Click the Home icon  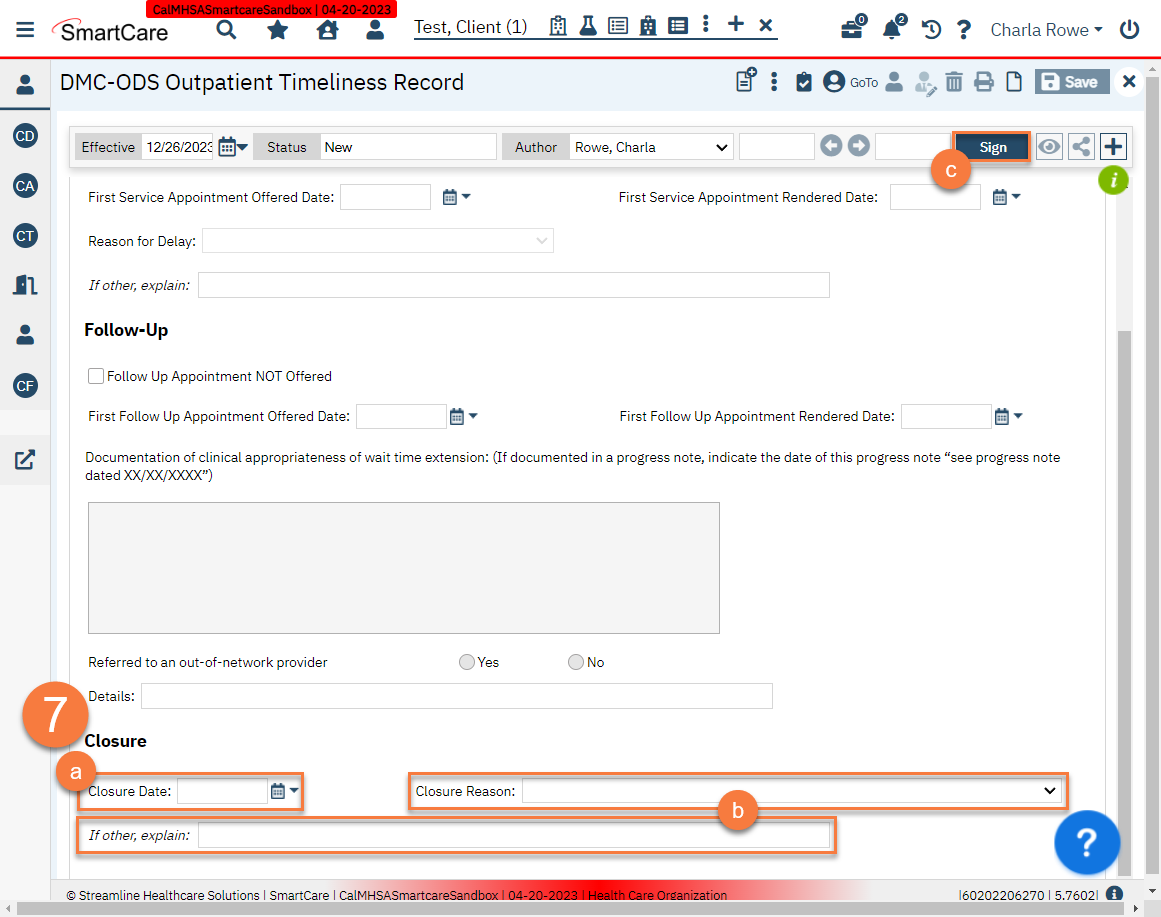tap(326, 29)
